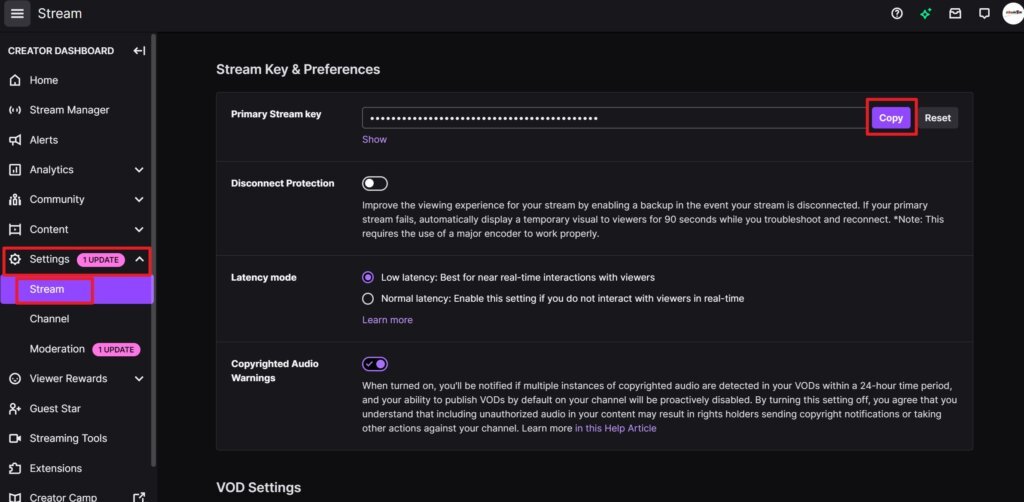Copy the primary stream key

coord(891,118)
